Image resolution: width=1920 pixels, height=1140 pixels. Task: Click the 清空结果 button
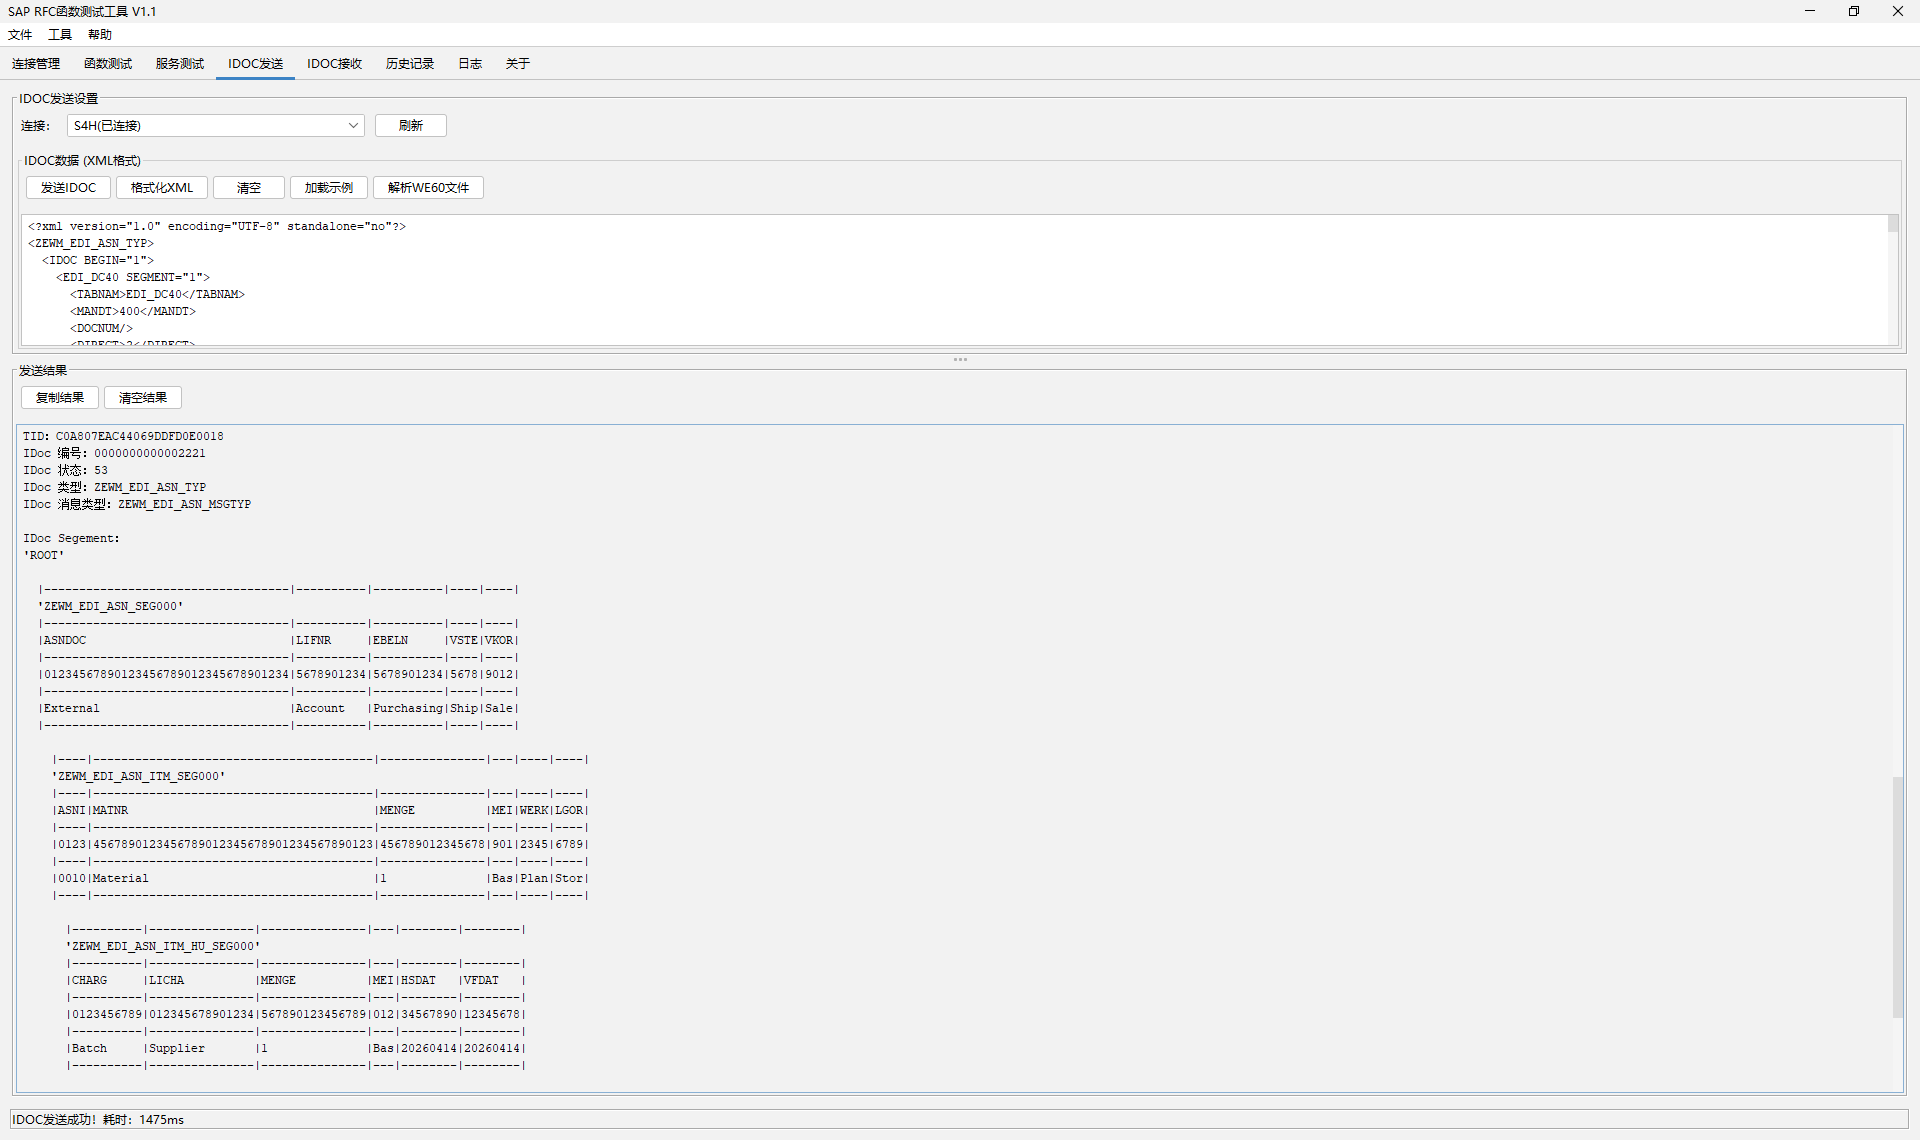(x=143, y=398)
